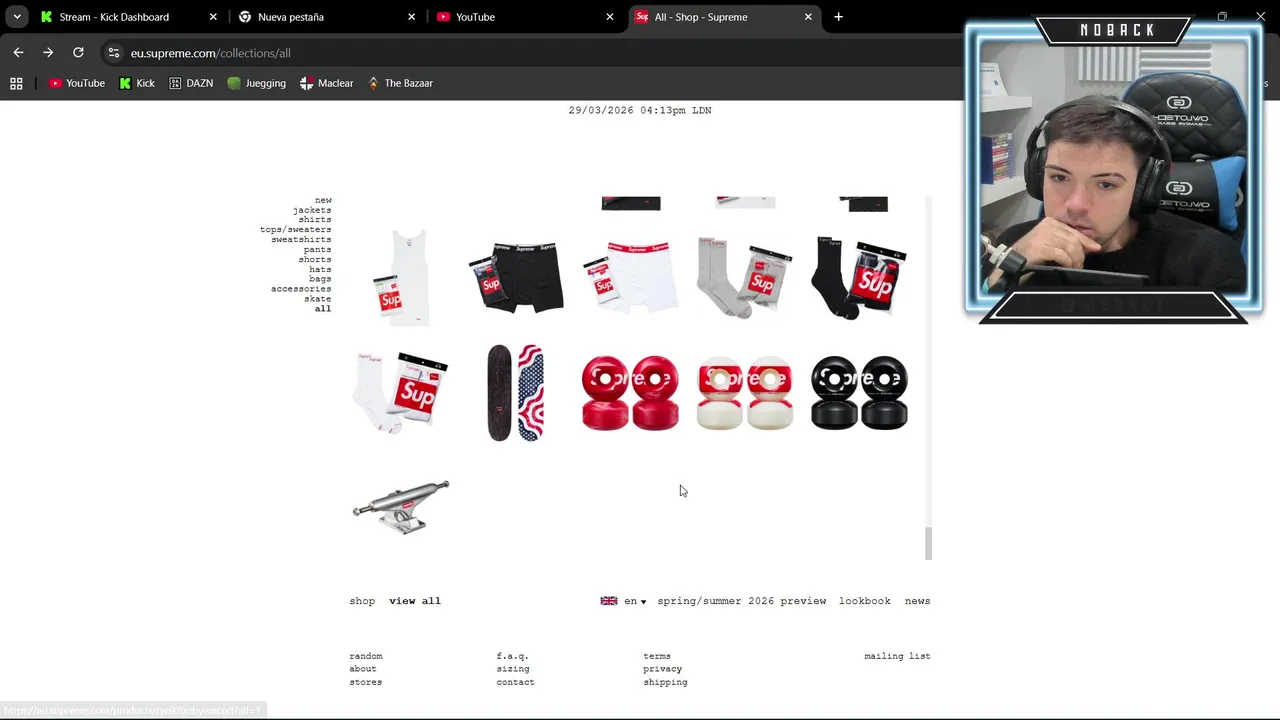Open the silver skateboard truck product
Screen dimensions: 1280x720
coord(401,507)
